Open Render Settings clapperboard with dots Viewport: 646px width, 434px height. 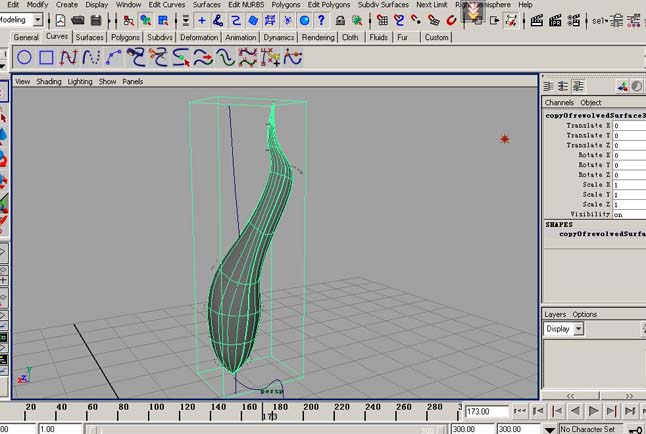coord(573,20)
